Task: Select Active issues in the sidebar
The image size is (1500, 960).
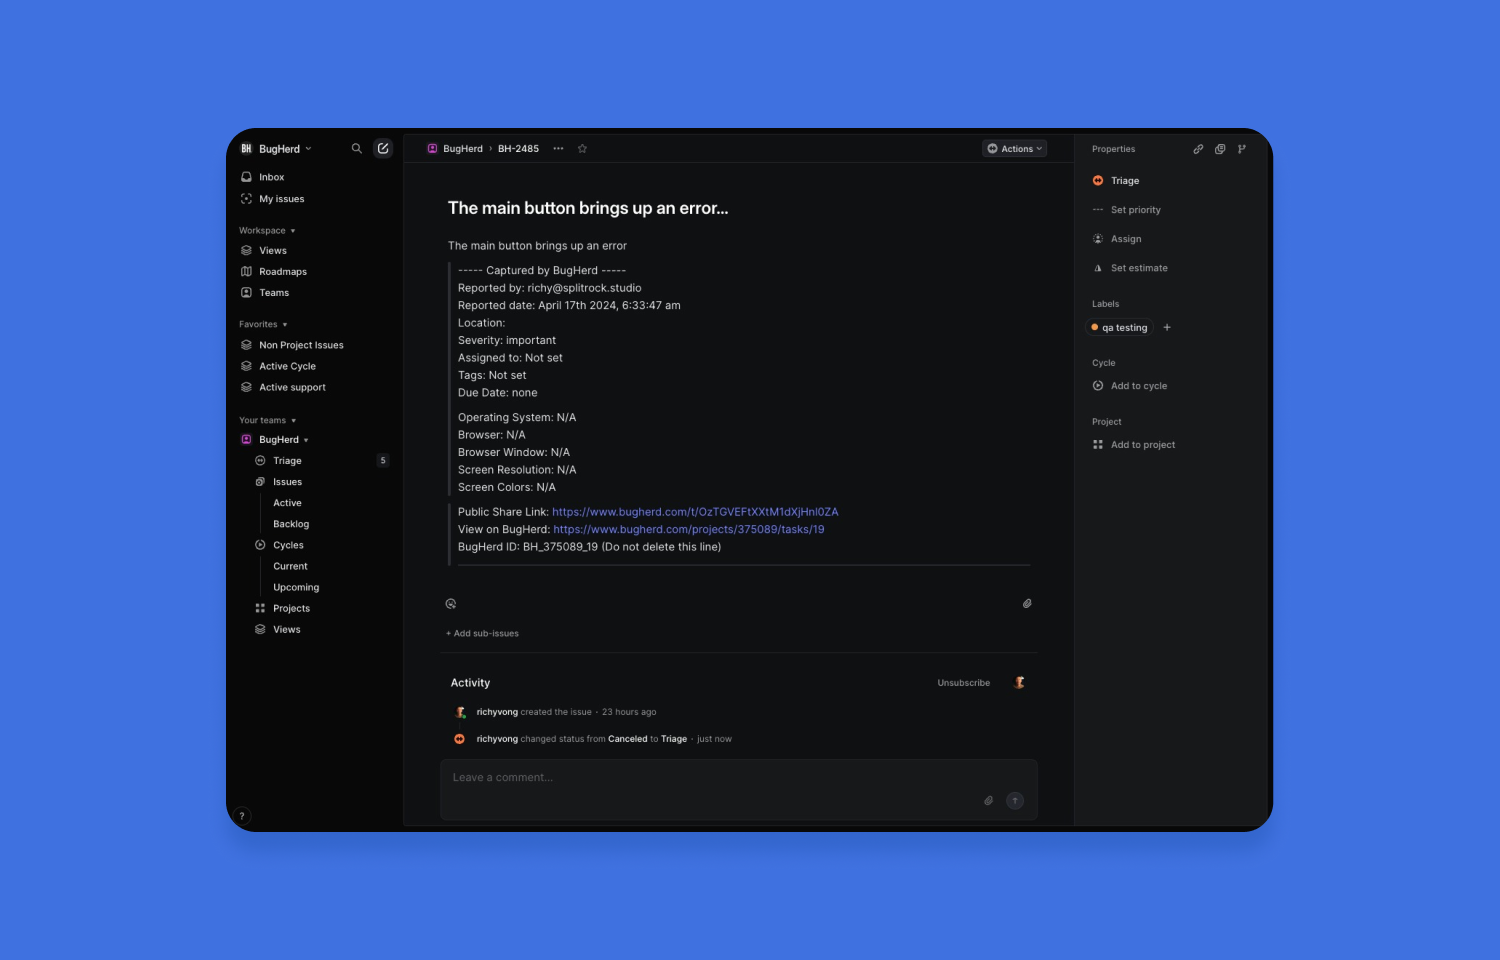Action: [x=287, y=503]
